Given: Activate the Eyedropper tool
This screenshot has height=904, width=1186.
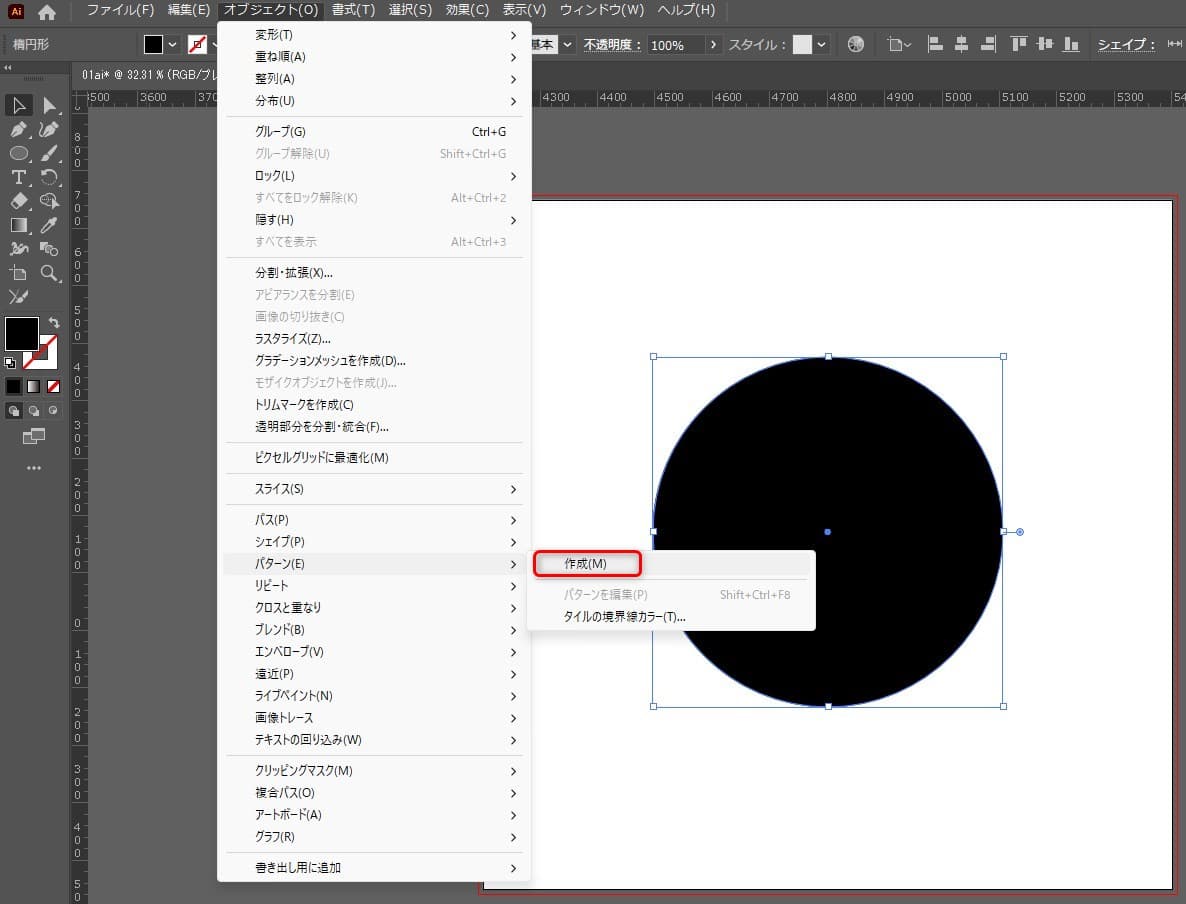Looking at the screenshot, I should (49, 225).
